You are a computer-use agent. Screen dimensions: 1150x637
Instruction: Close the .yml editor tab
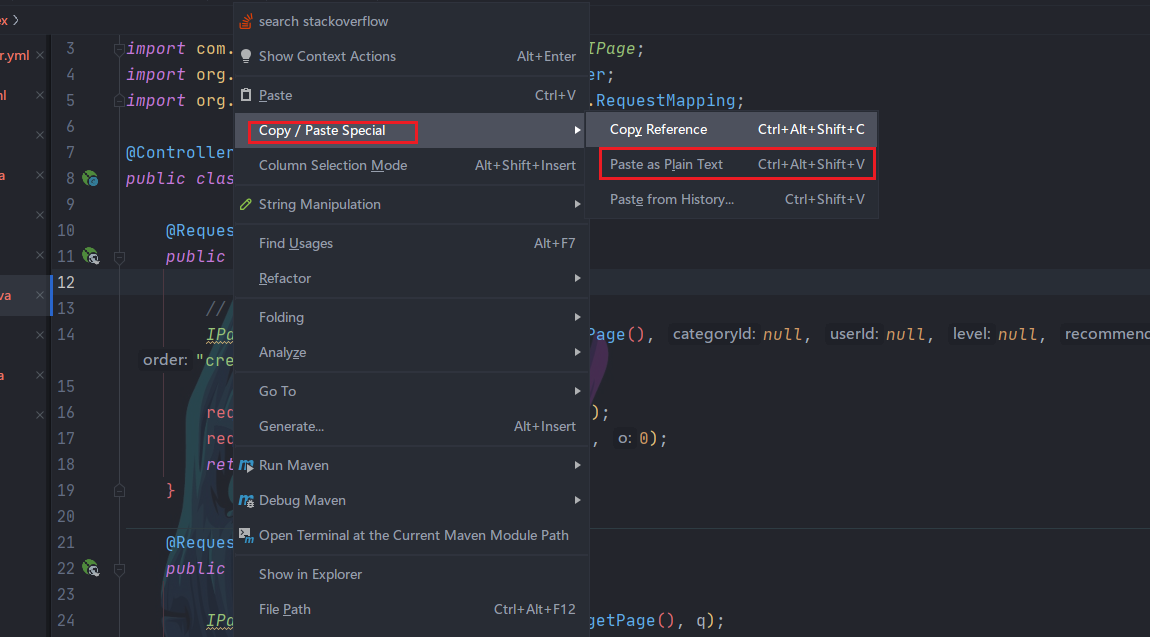[40, 56]
